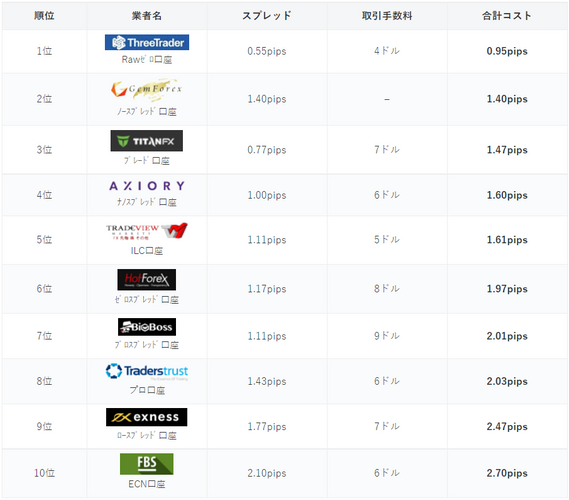Screen dimensions: 569x500
Task: Click the 8ドル commission for HotForex
Action: (x=387, y=288)
